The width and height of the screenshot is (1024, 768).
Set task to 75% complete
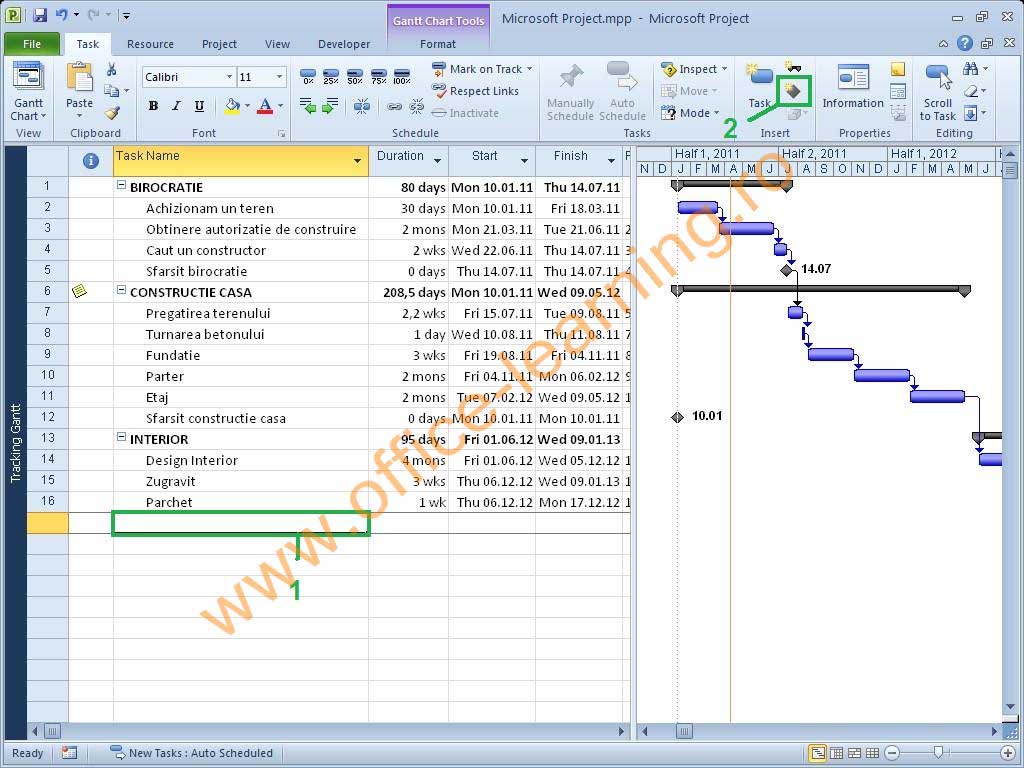pos(378,76)
